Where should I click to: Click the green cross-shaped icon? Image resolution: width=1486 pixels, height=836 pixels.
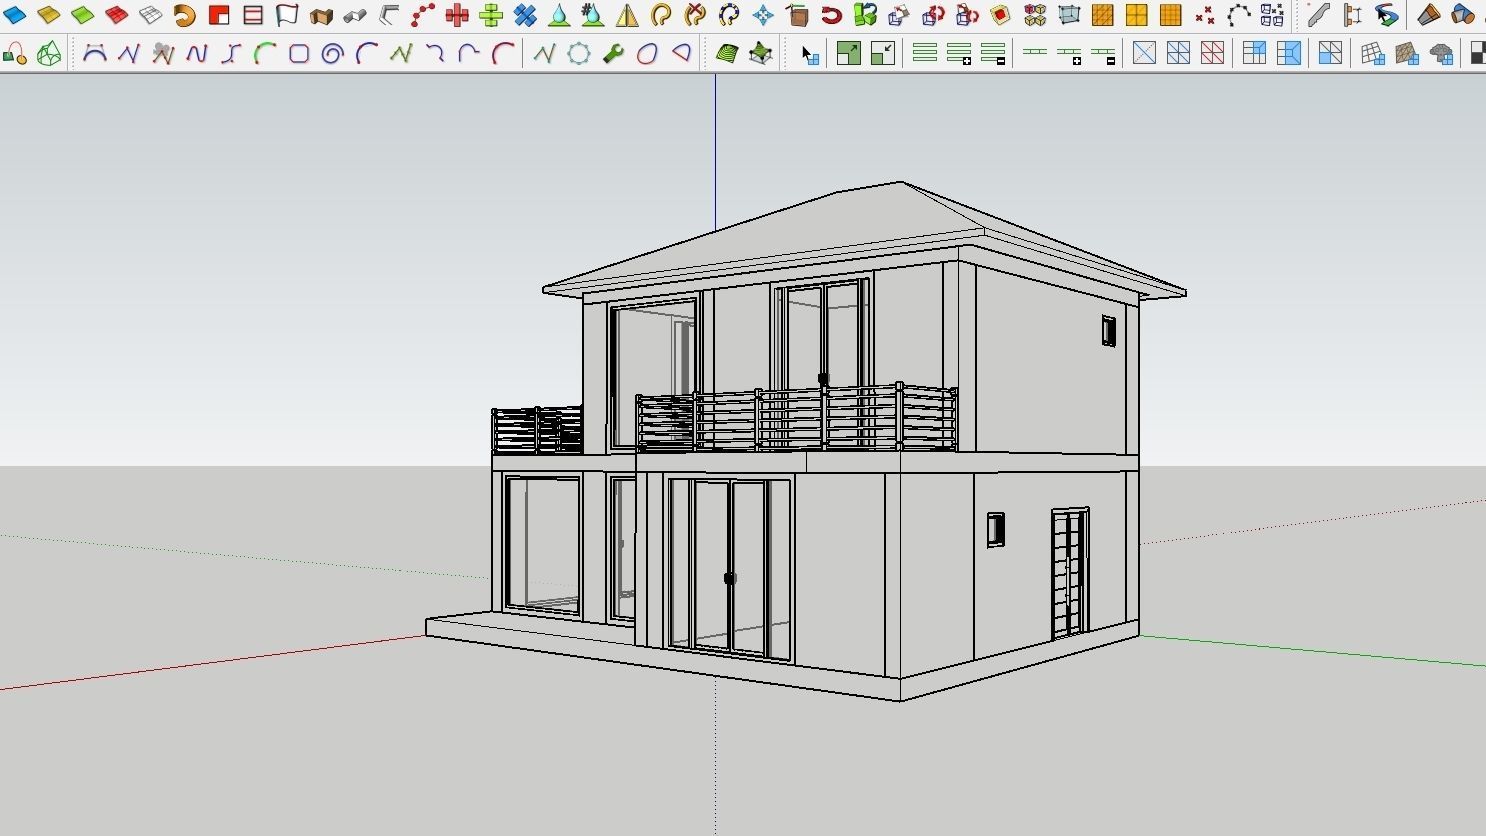point(491,15)
